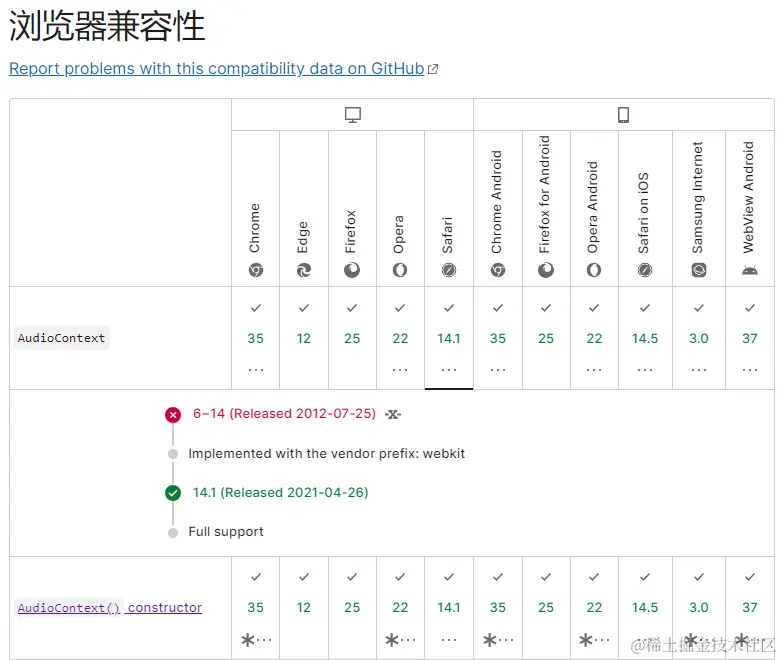Click the Chrome browser icon

click(255, 270)
